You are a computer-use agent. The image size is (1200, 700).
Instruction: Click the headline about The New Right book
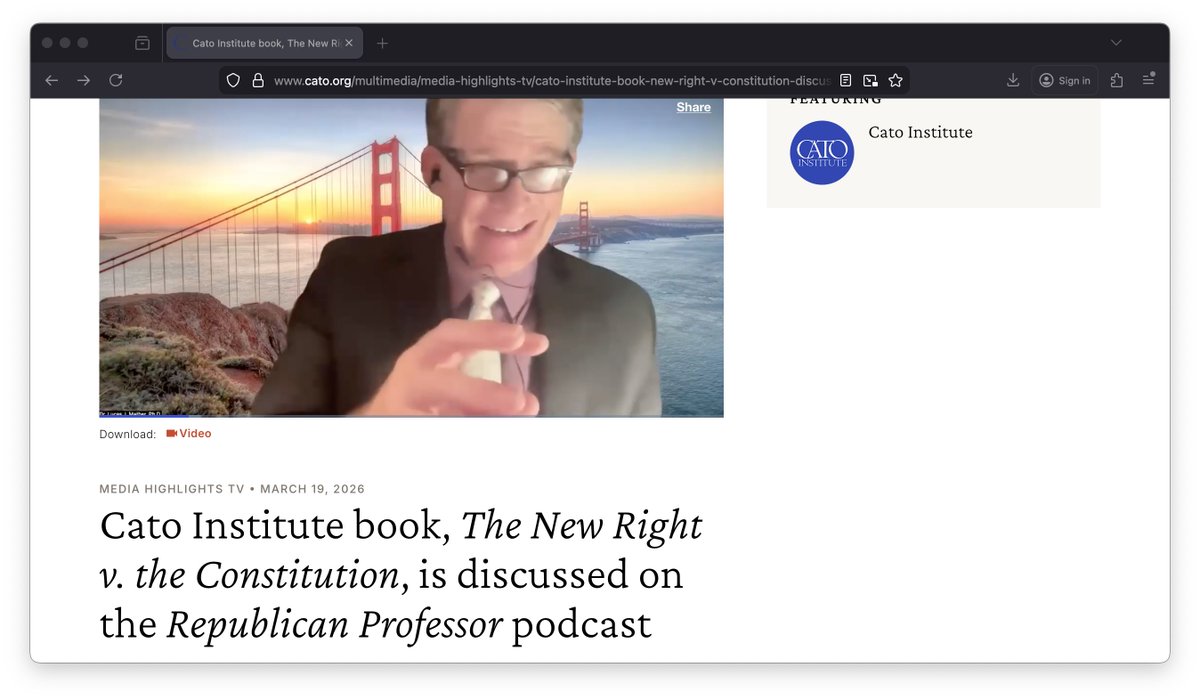(x=401, y=575)
